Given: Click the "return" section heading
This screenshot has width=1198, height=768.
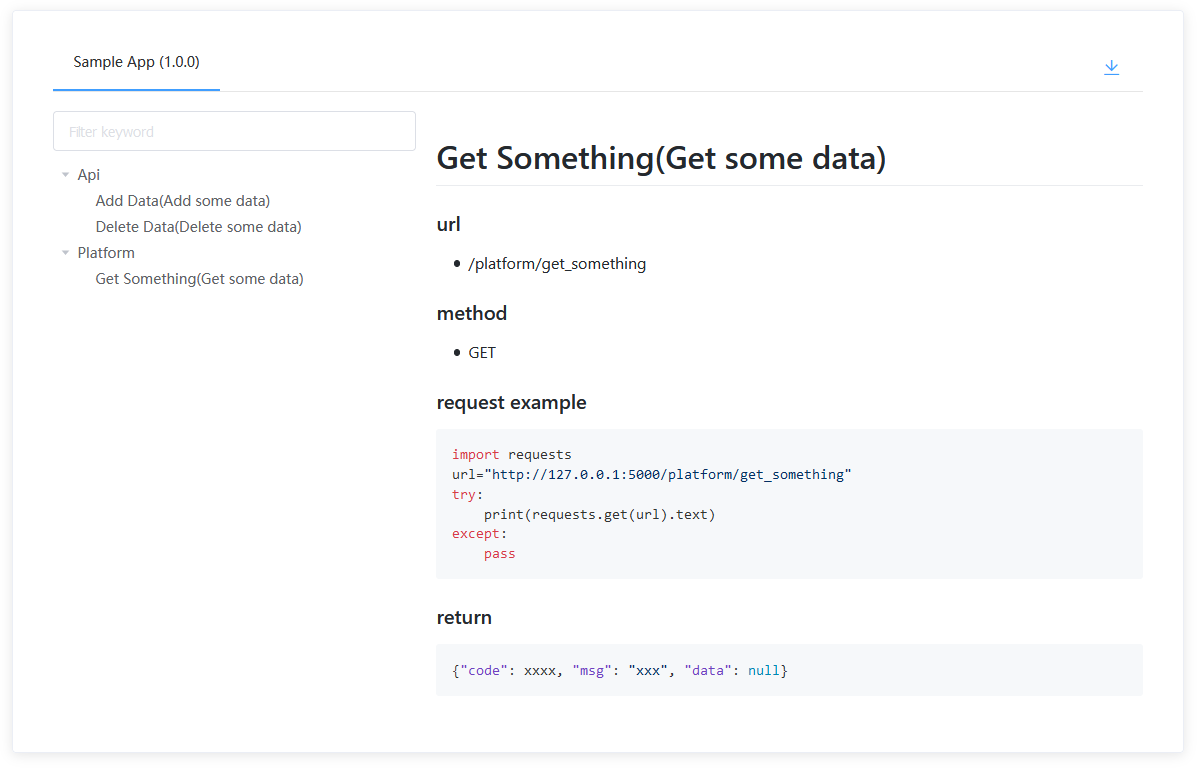Looking at the screenshot, I should click(x=464, y=617).
